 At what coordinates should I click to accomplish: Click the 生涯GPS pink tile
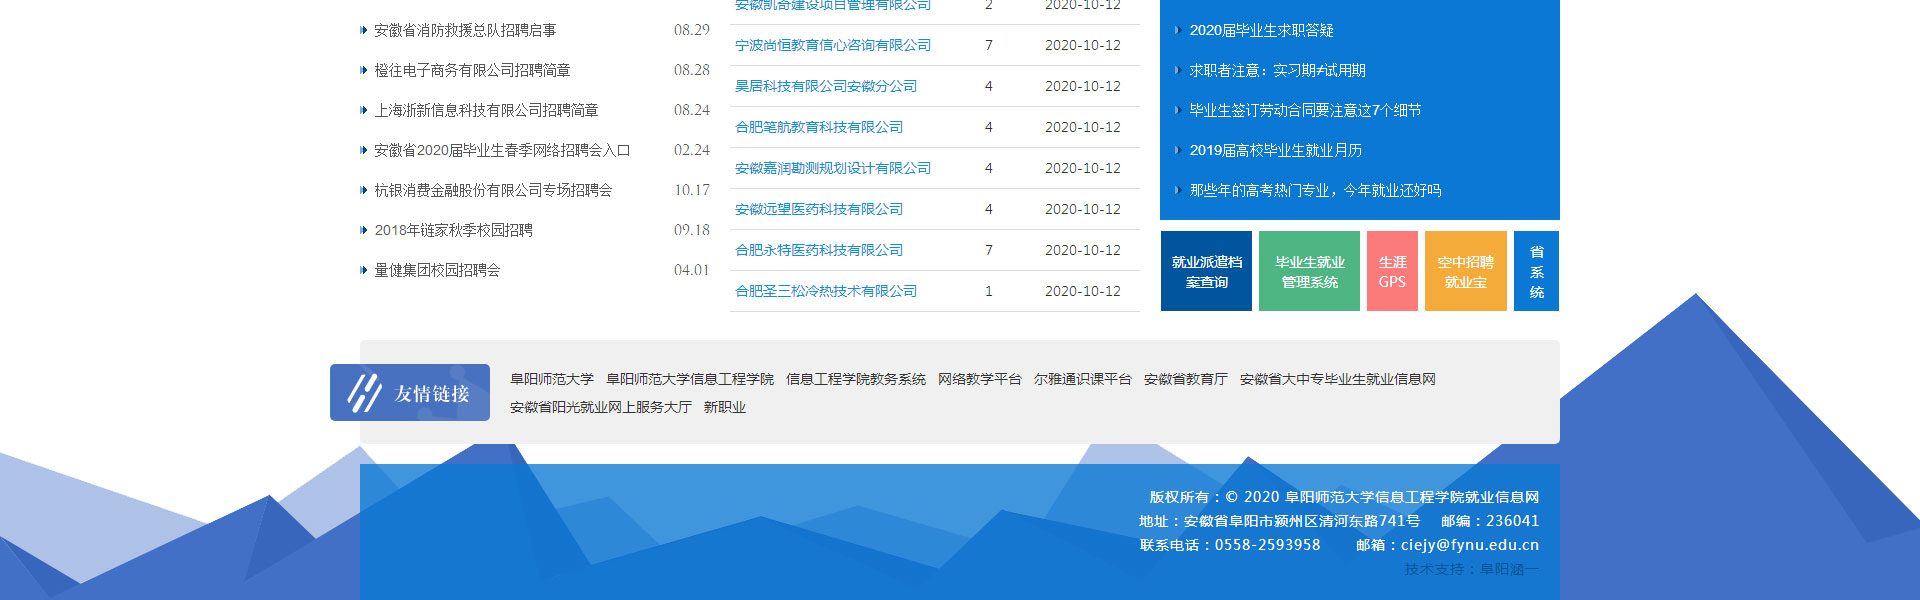pos(1392,271)
